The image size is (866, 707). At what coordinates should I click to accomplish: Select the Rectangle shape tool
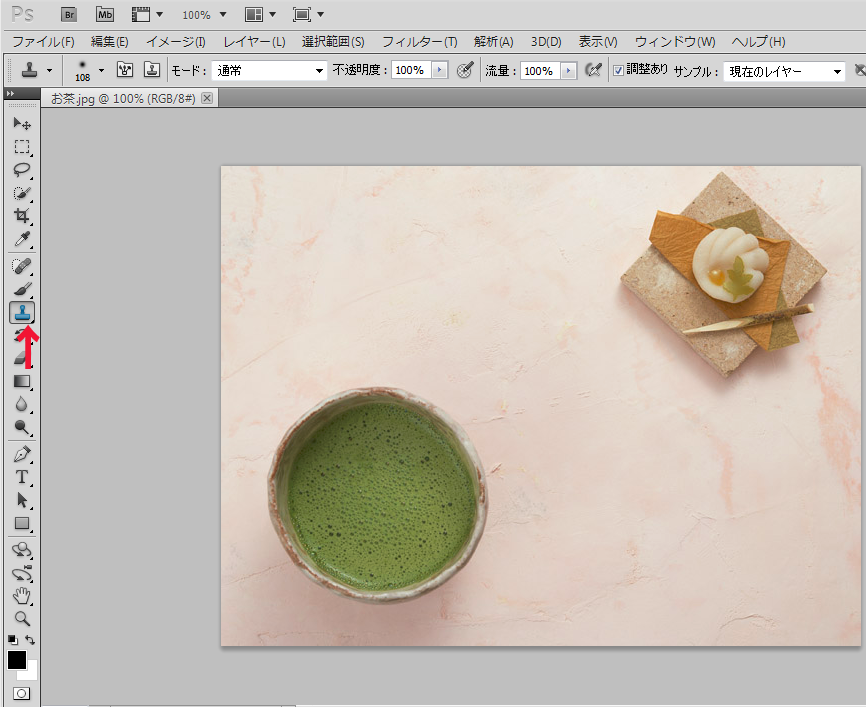(x=22, y=523)
